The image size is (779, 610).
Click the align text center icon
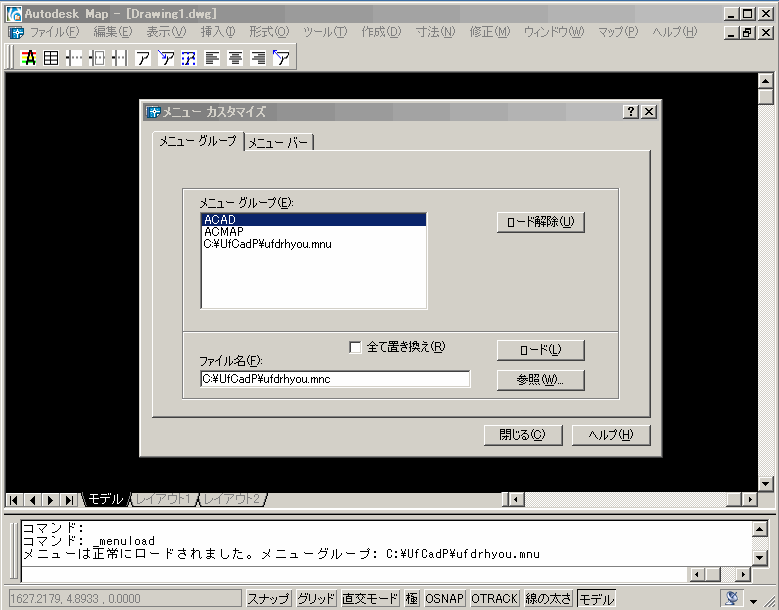(x=235, y=58)
